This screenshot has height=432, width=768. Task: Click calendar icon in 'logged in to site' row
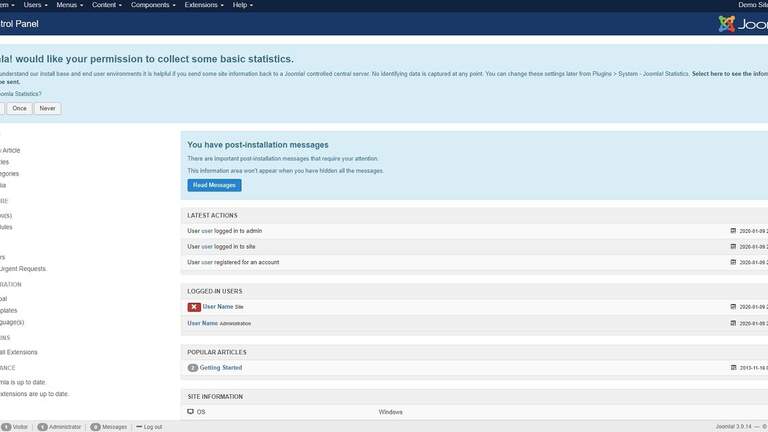coord(733,246)
